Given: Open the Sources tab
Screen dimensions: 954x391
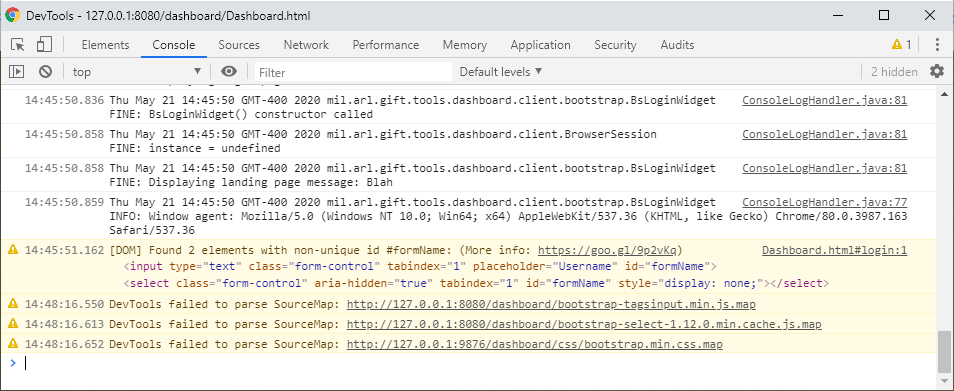Looking at the screenshot, I should tap(239, 44).
